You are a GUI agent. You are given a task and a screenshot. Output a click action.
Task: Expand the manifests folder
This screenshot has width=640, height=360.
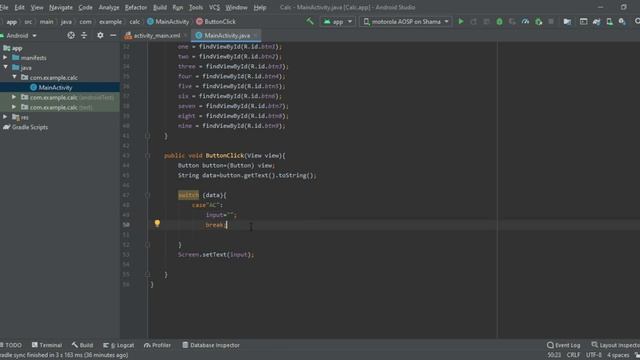(x=5, y=58)
